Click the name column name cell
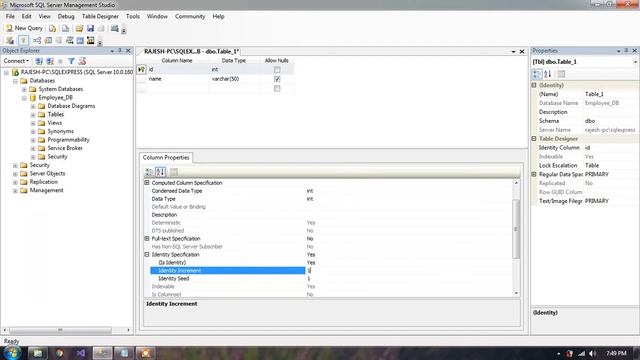The height and width of the screenshot is (360, 640). point(177,79)
